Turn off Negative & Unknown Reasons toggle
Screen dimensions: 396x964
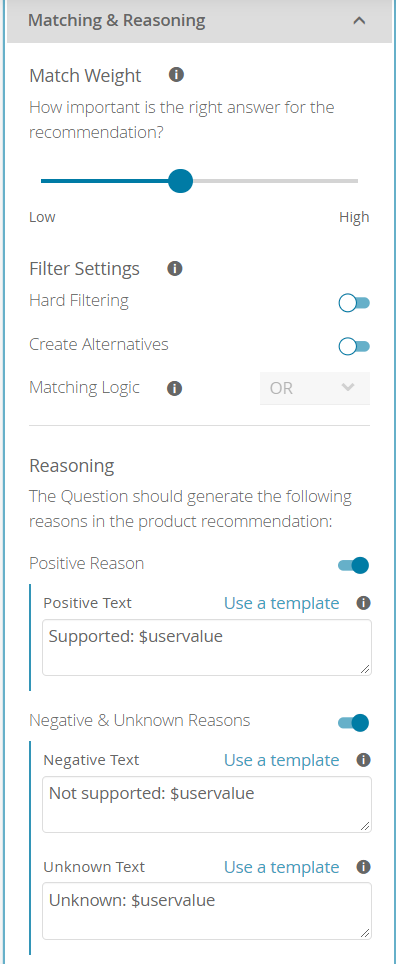click(354, 722)
